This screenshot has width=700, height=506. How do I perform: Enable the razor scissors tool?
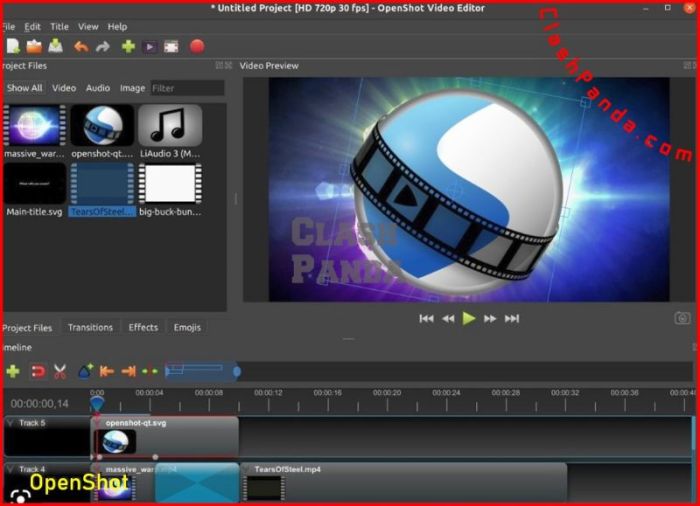pos(60,371)
